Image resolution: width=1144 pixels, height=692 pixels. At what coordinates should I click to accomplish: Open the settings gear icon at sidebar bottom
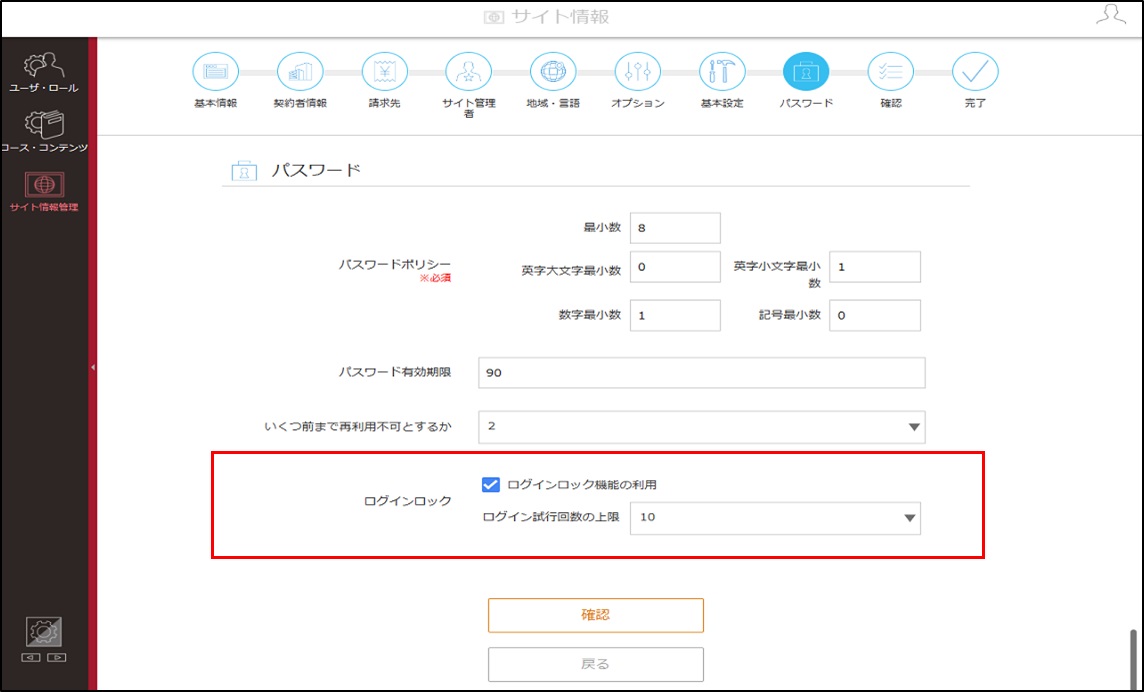[44, 632]
